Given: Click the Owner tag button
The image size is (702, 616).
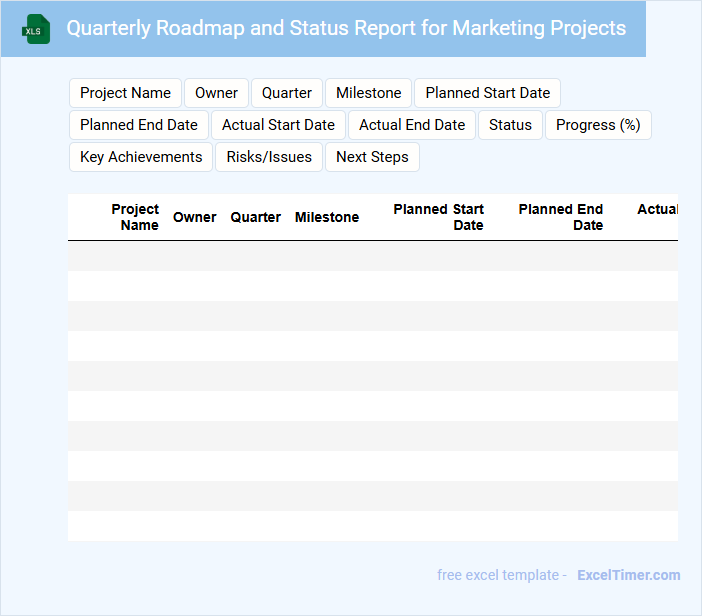Looking at the screenshot, I should [216, 93].
